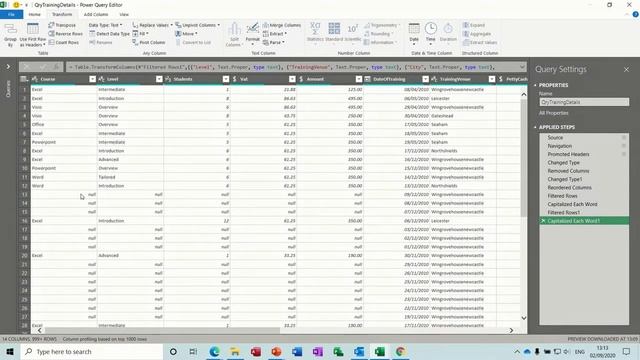The image size is (640, 360).
Task: Open the Extract dropdown
Action: 275,34
